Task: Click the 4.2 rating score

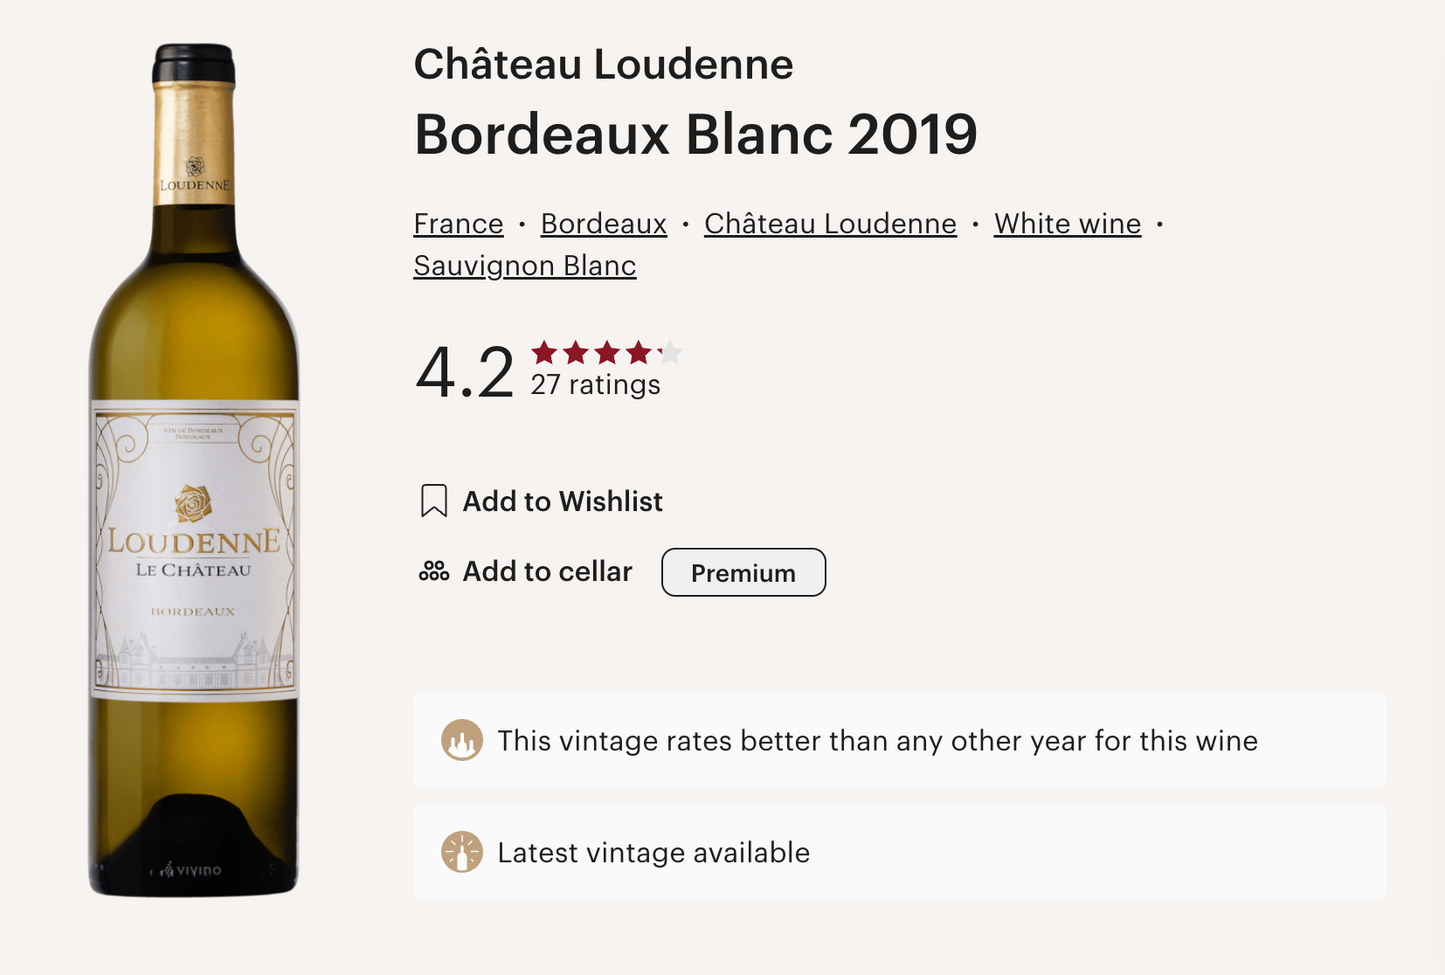Action: 464,372
